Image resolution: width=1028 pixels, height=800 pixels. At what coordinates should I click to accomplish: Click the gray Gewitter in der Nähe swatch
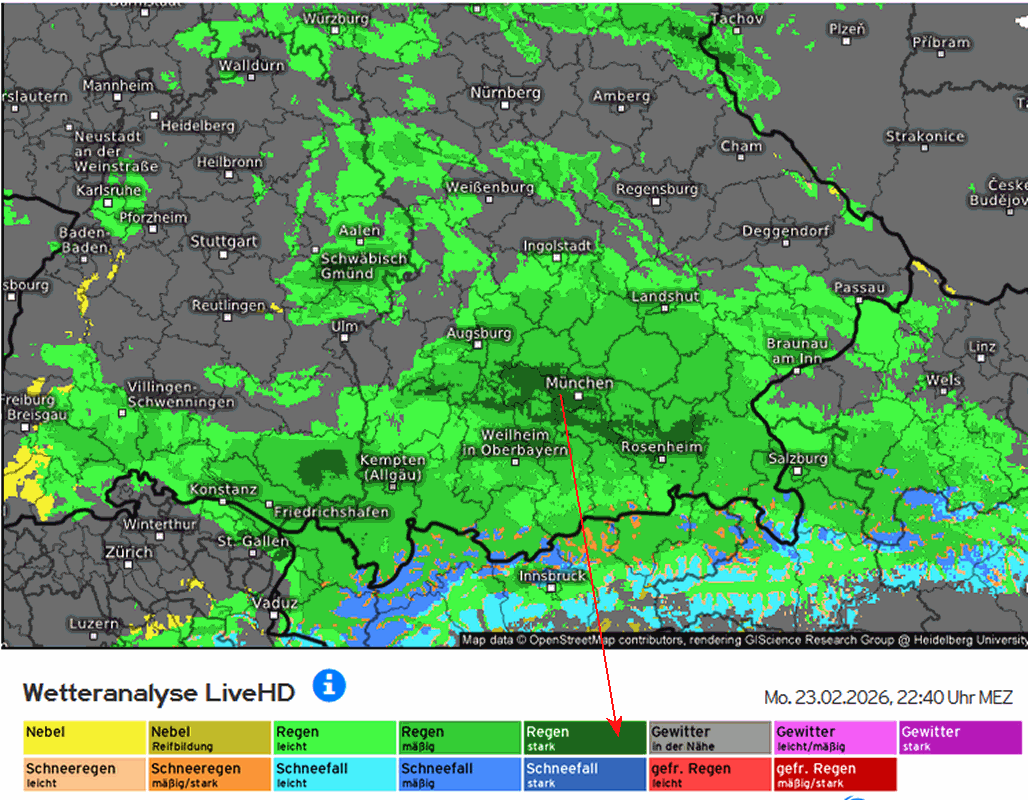(710, 738)
